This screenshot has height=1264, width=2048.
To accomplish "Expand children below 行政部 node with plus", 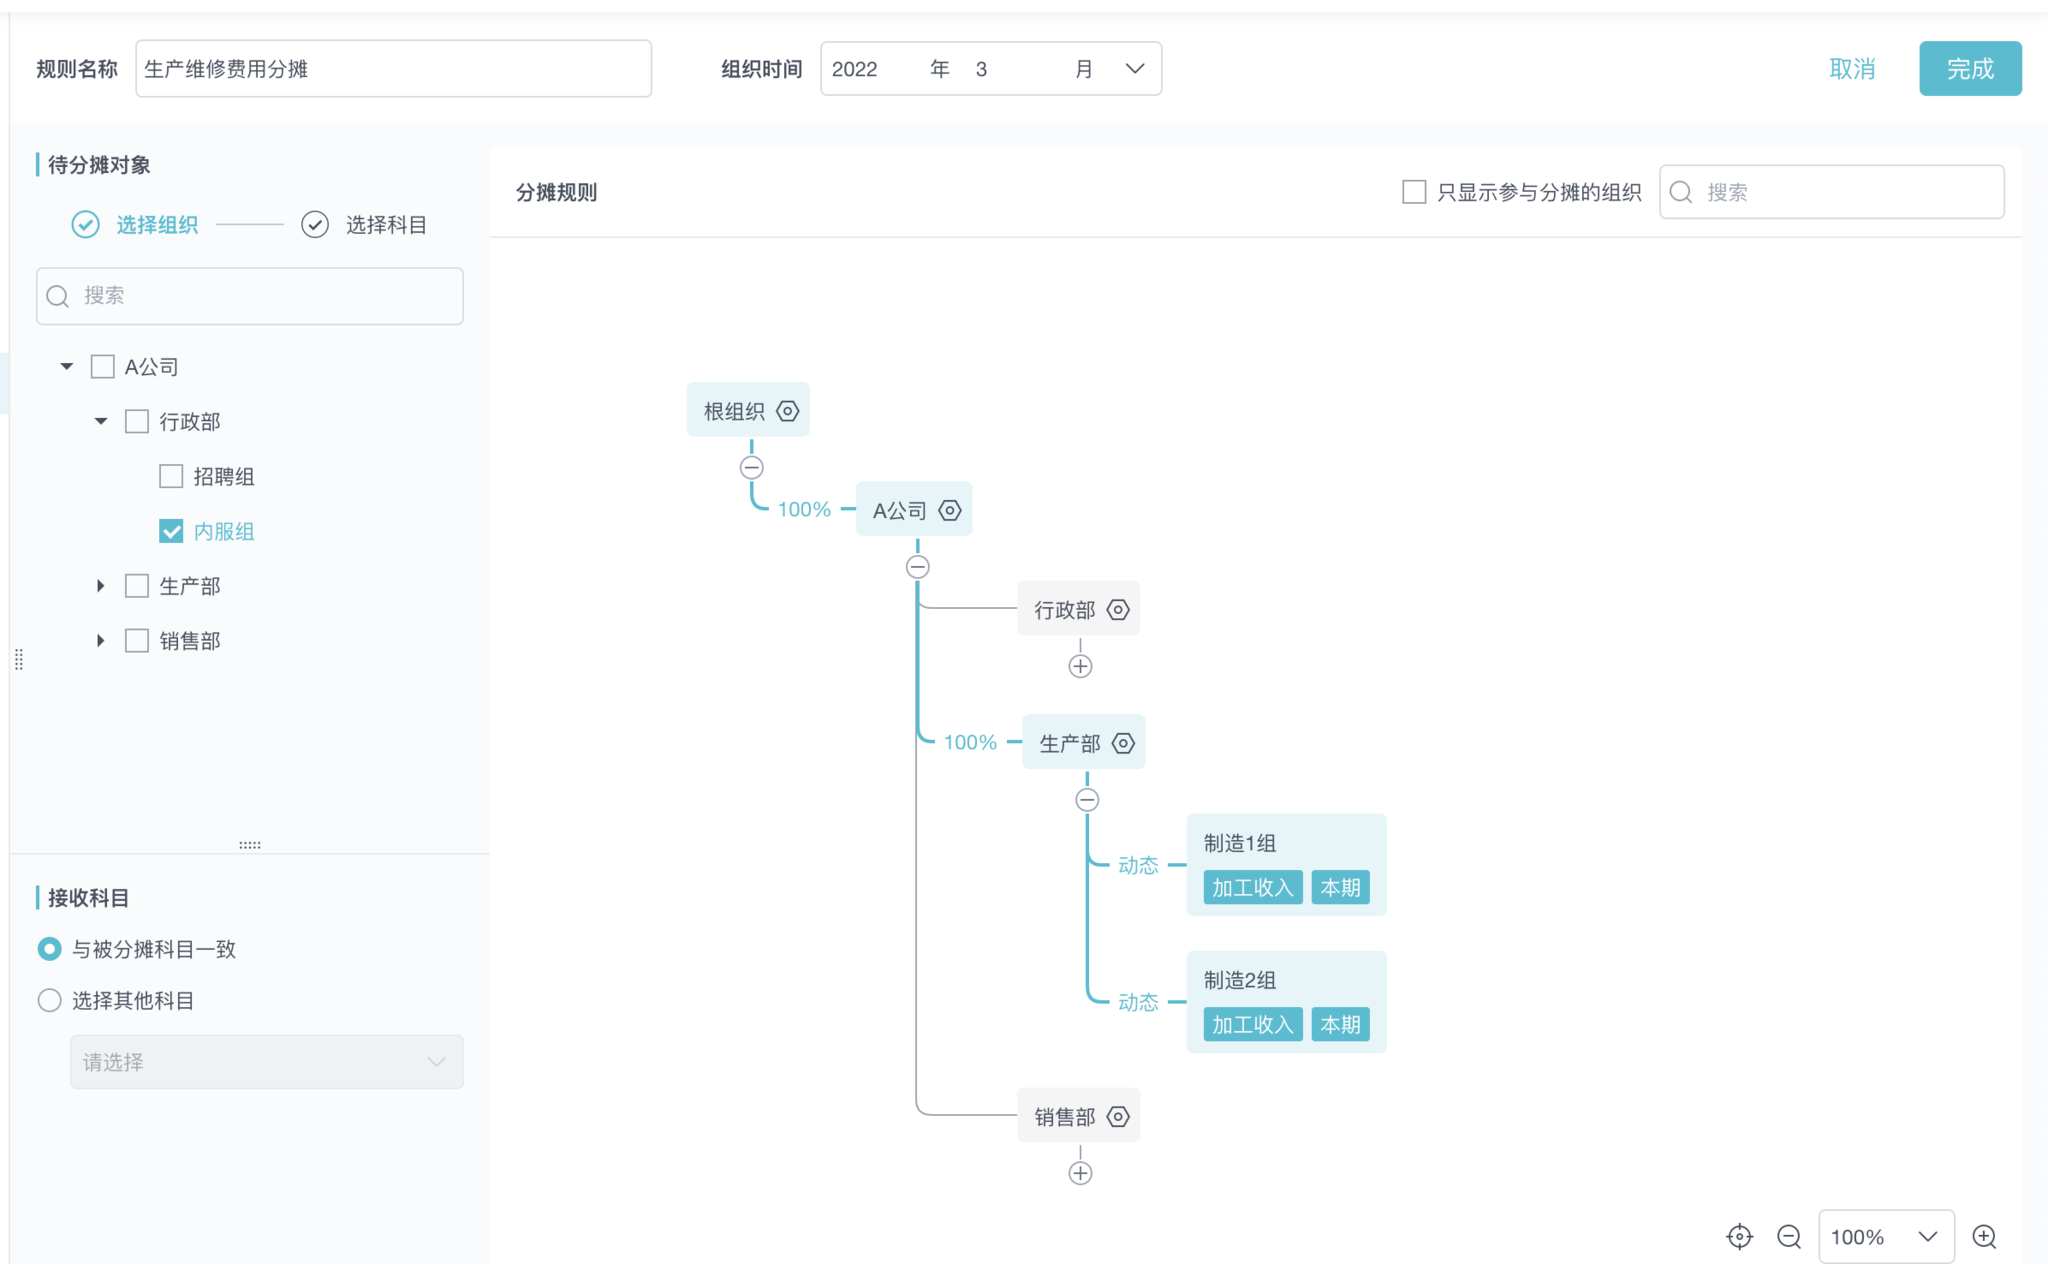I will click(1080, 666).
